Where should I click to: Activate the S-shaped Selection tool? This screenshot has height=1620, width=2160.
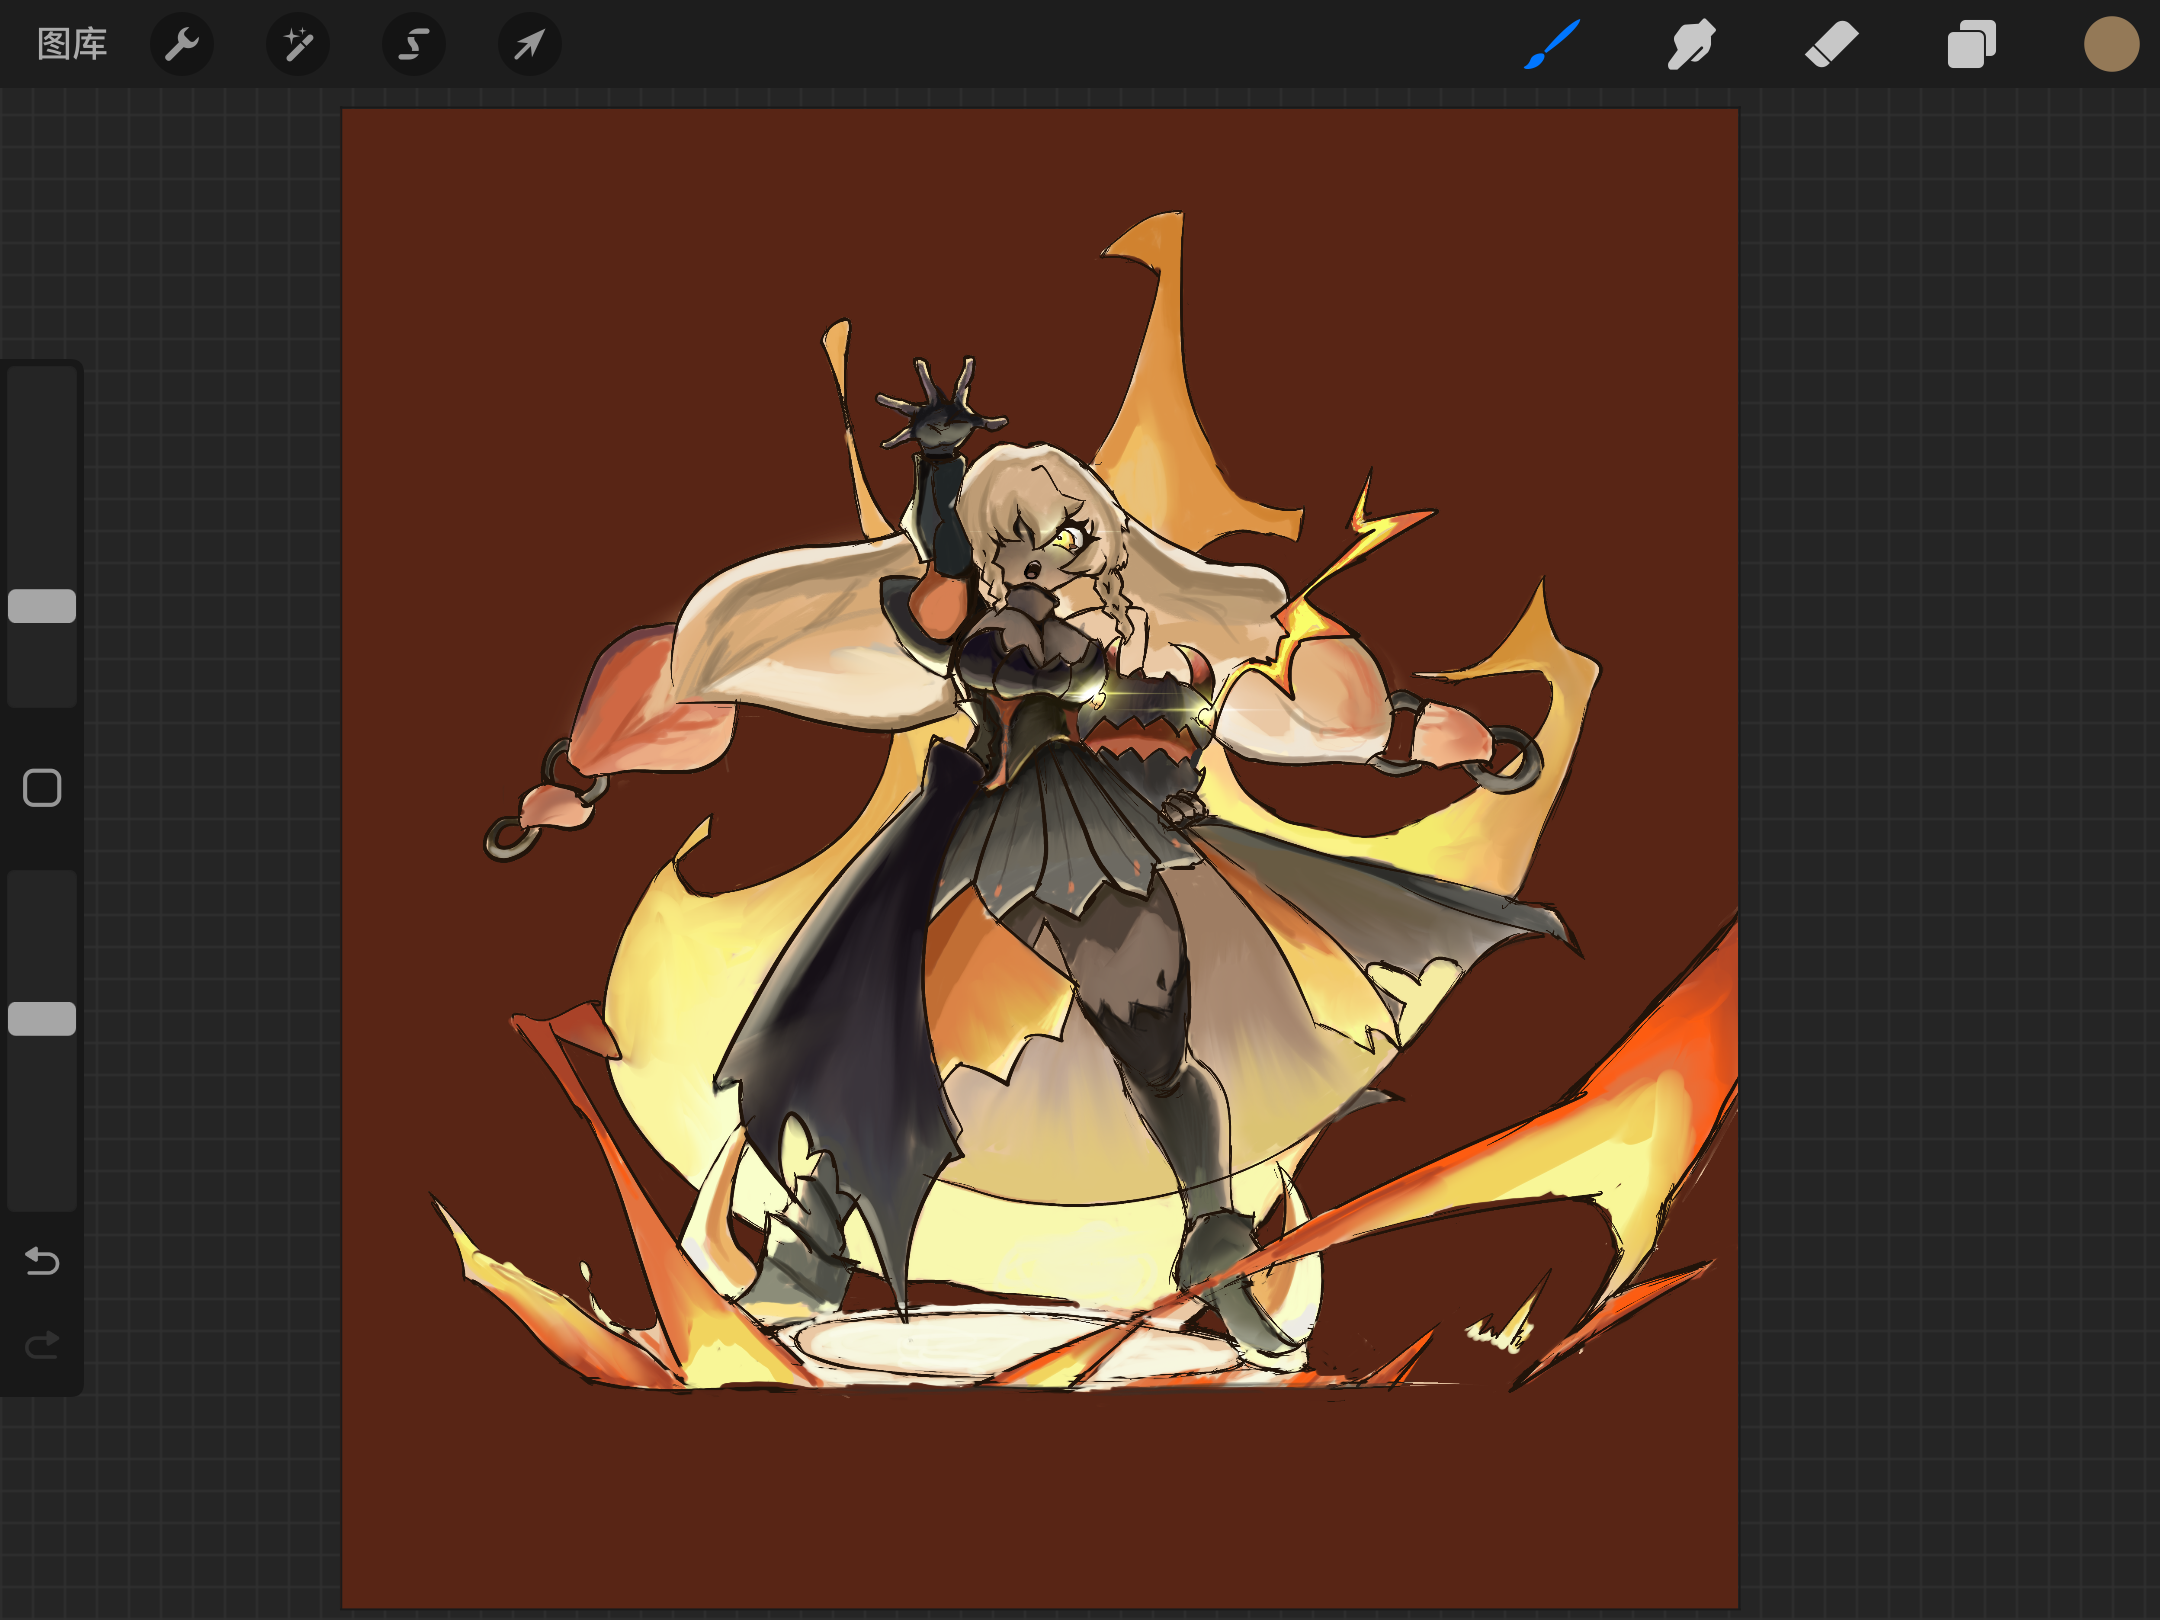tap(414, 44)
